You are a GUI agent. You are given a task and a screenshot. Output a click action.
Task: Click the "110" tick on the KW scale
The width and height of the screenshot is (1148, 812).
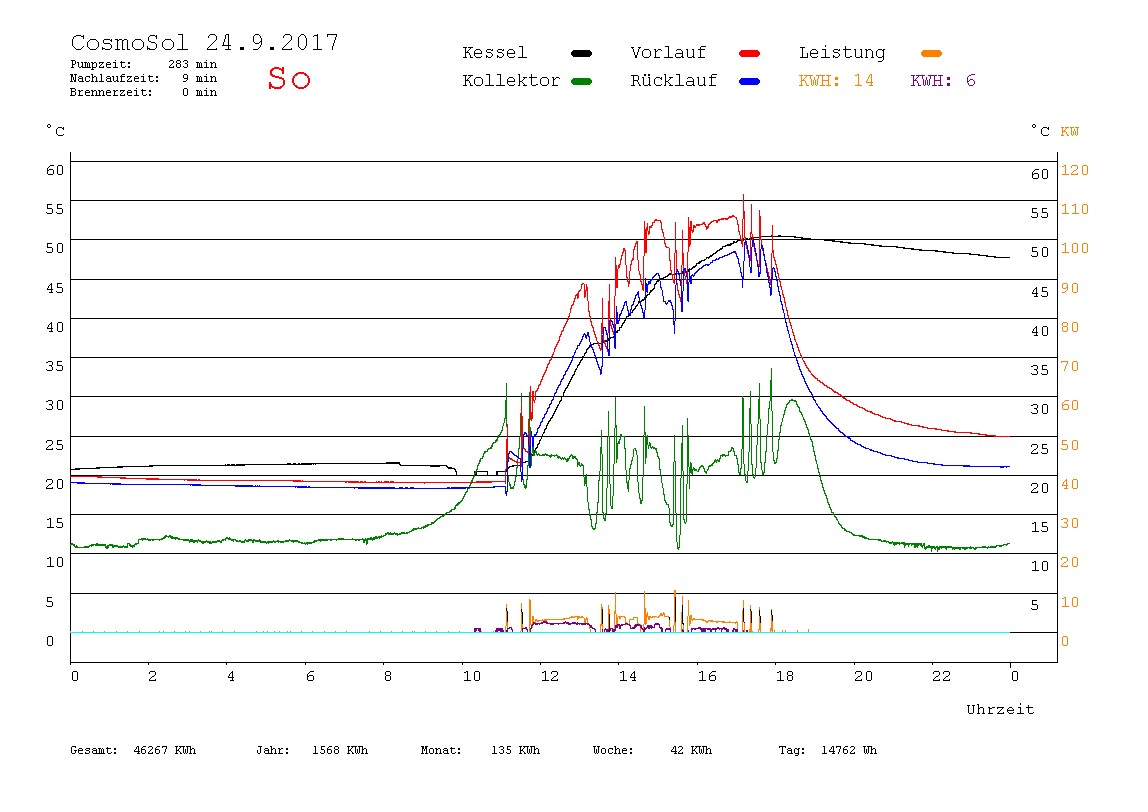pyautogui.click(x=1075, y=209)
